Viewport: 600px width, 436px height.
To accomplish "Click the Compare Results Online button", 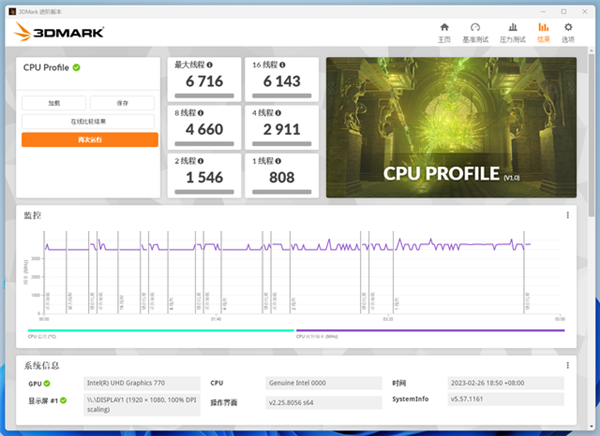I will click(88, 121).
